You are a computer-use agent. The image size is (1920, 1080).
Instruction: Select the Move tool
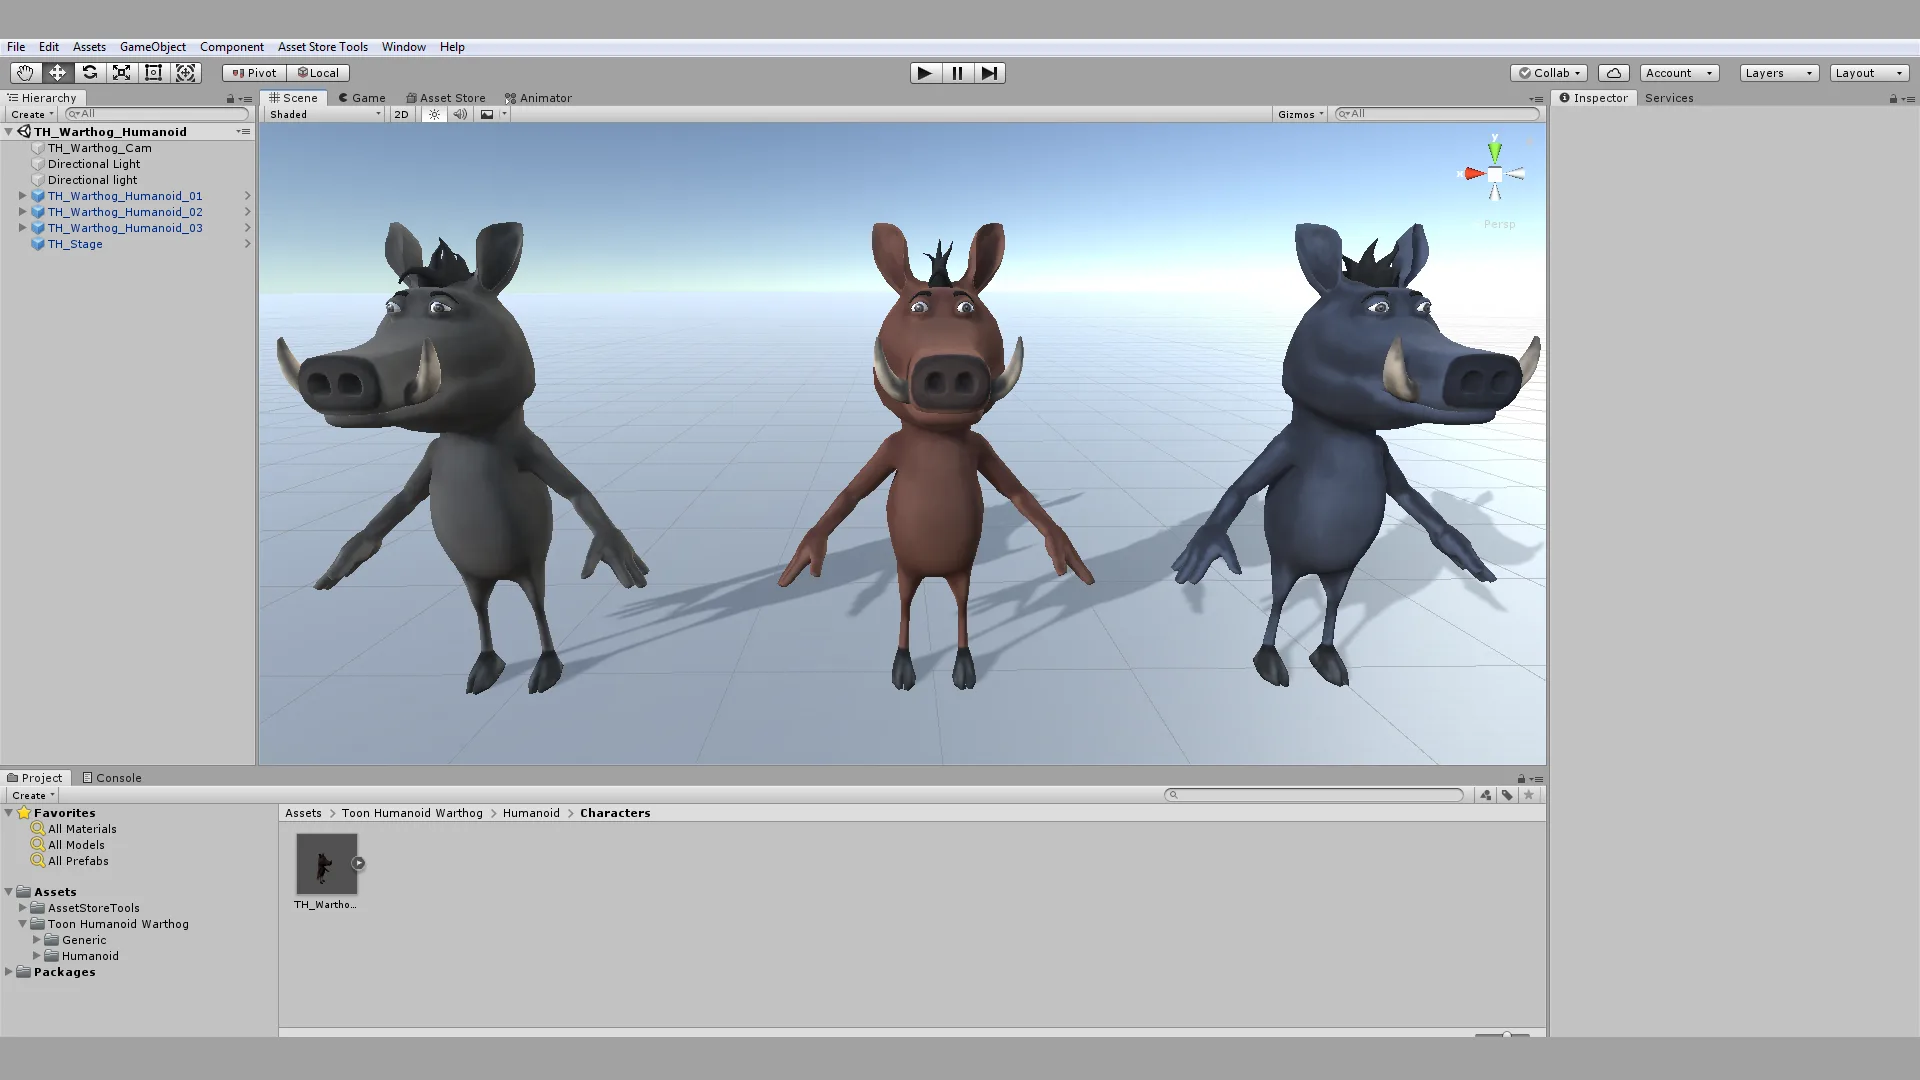57,73
